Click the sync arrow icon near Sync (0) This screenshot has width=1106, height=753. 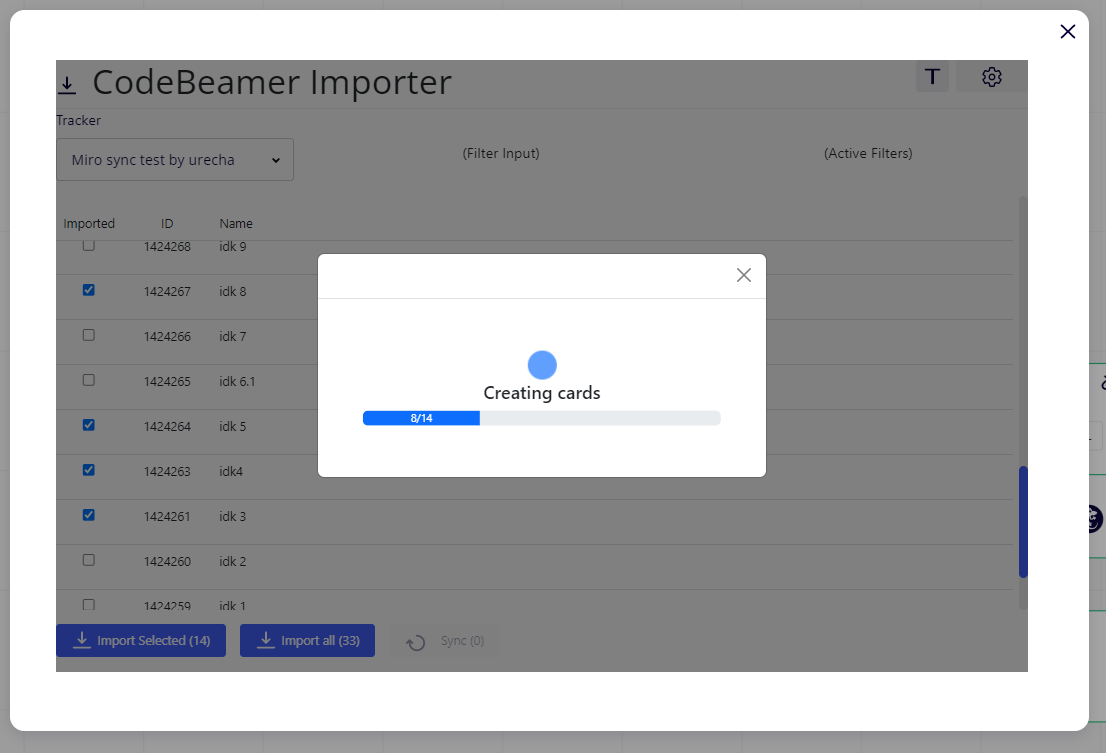(415, 642)
